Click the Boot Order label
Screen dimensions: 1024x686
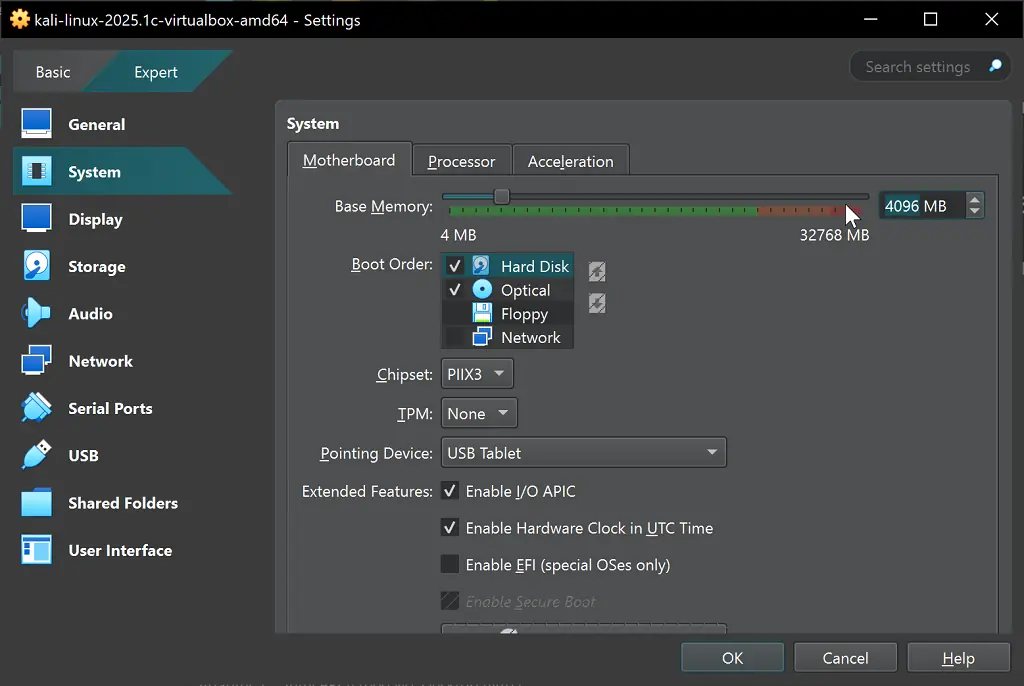392,264
